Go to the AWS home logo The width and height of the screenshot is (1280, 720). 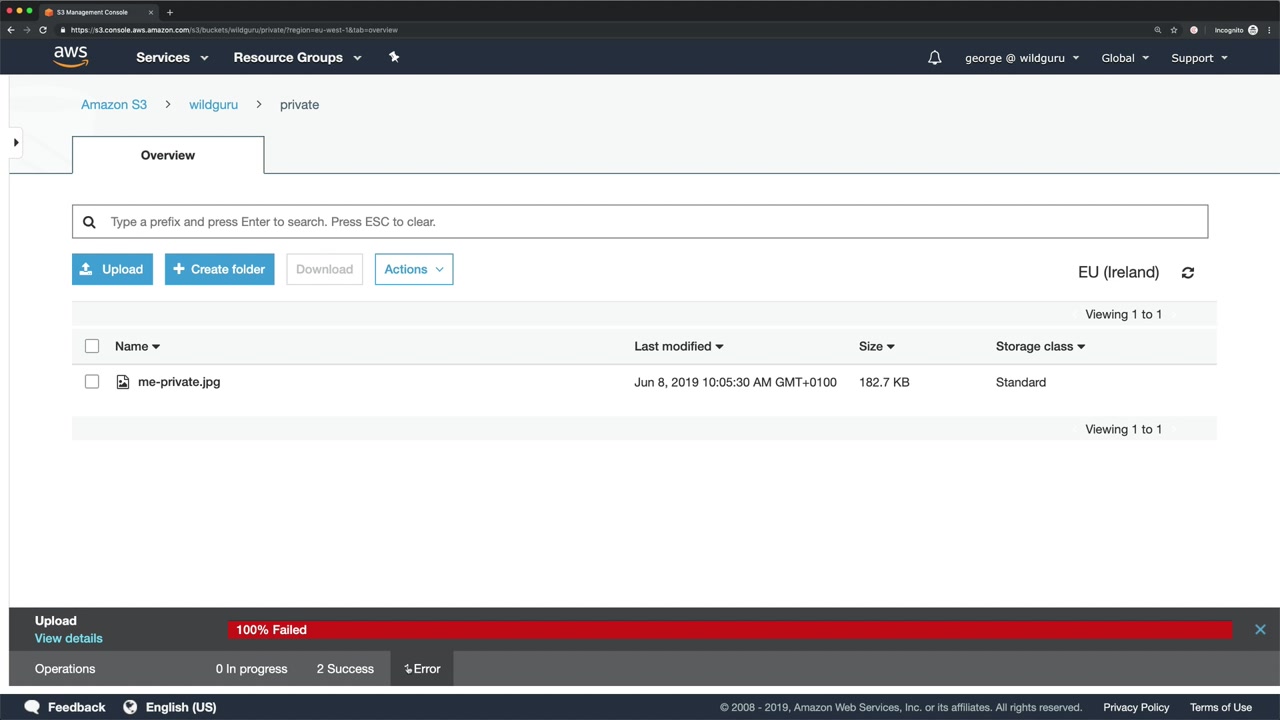[71, 57]
